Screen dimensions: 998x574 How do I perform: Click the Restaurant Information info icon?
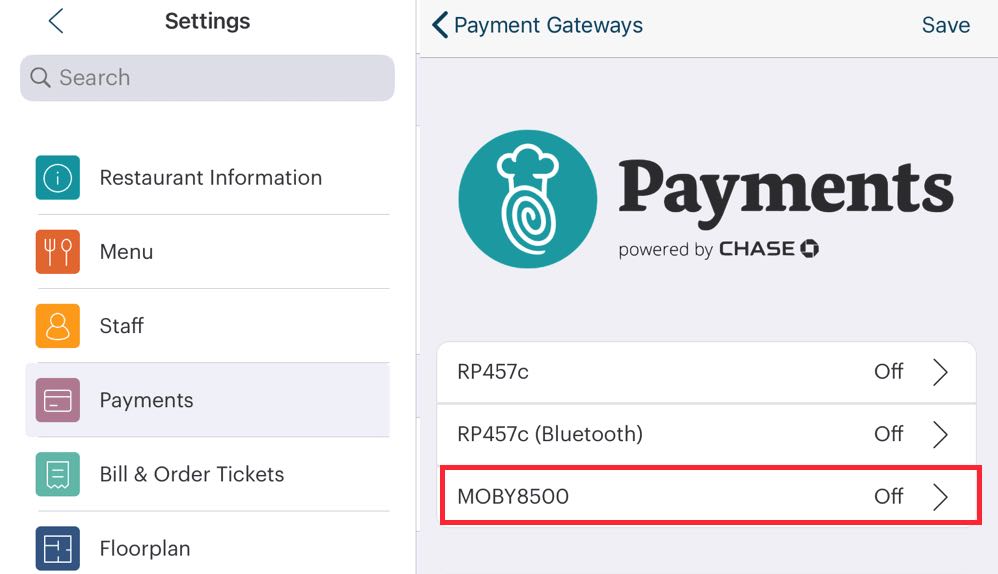[58, 178]
